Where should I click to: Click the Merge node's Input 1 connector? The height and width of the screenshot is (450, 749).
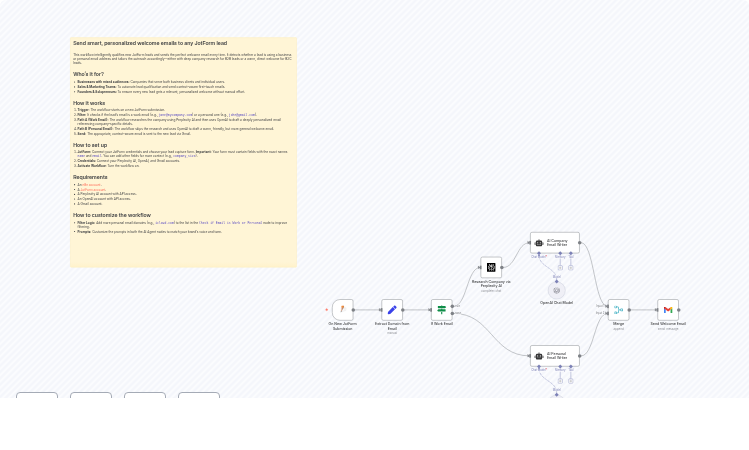[606, 306]
